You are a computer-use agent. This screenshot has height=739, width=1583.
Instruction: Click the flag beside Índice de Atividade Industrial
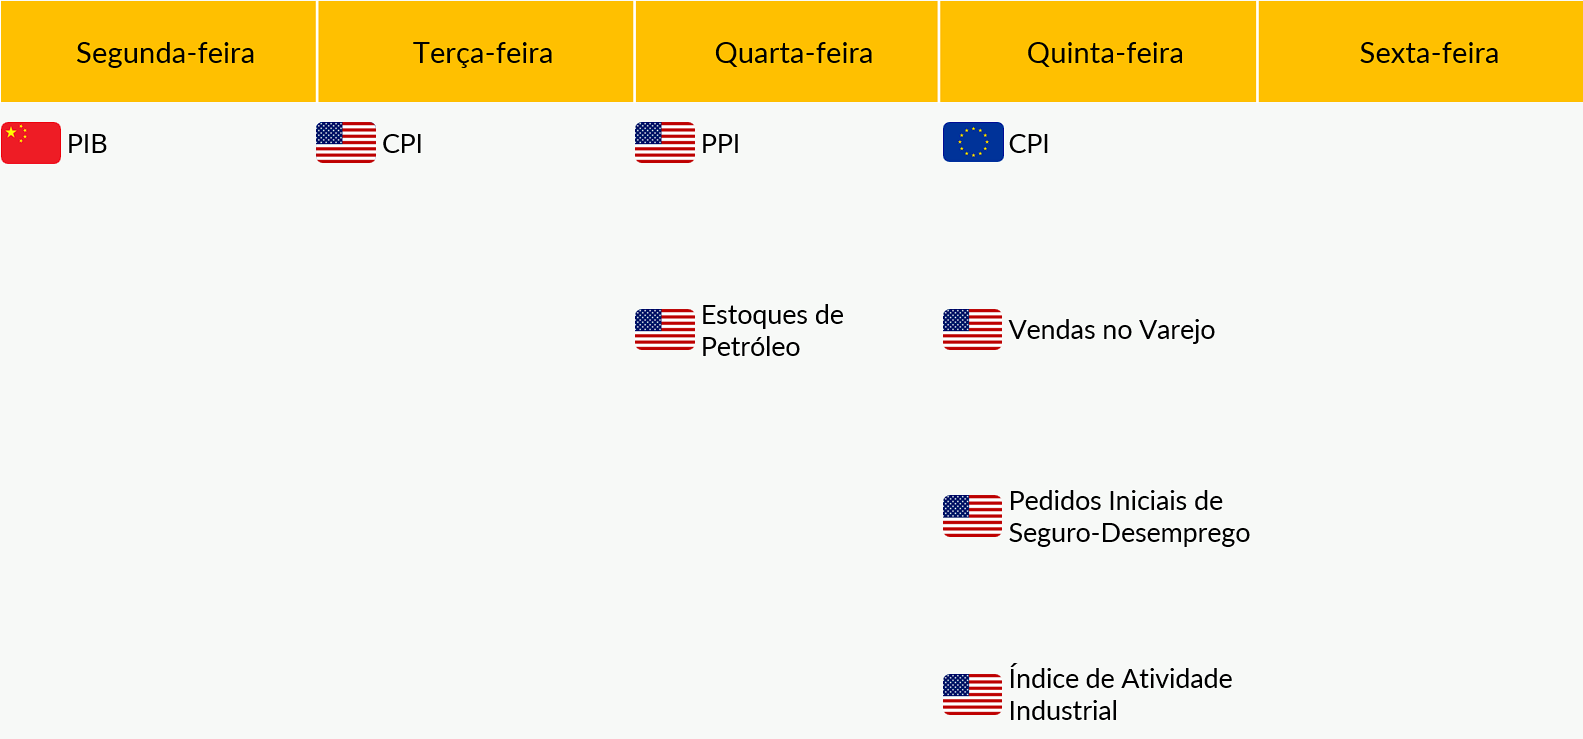[972, 695]
